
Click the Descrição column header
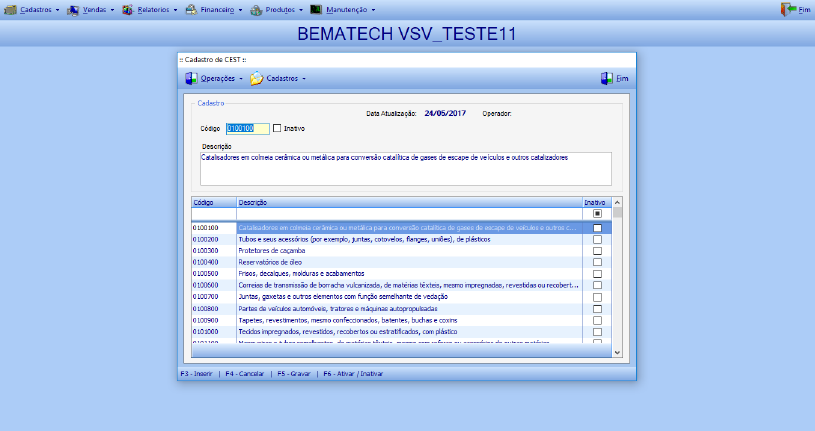pyautogui.click(x=410, y=202)
